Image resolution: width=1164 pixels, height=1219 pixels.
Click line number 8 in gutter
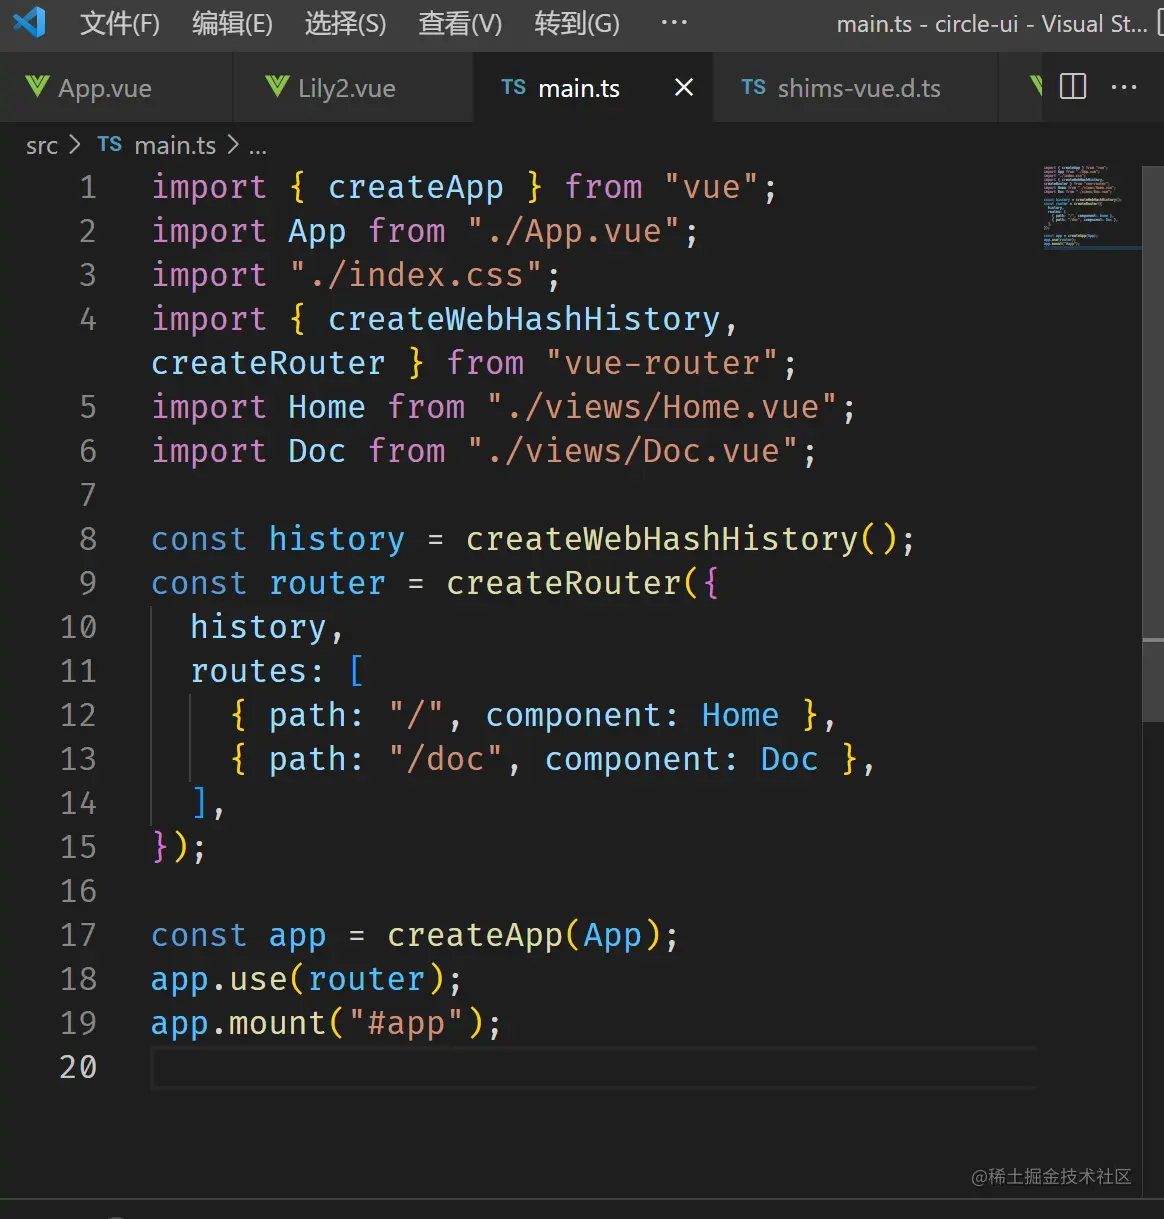[x=88, y=539]
